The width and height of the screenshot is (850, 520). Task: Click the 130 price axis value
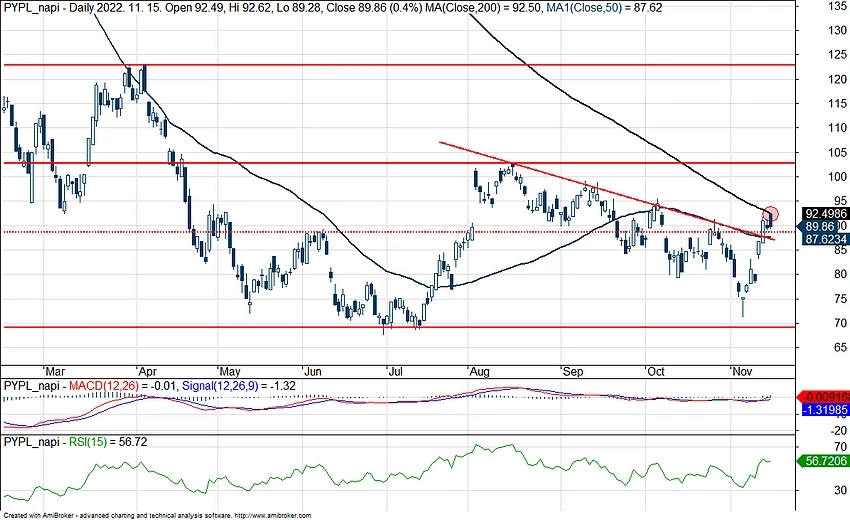[x=838, y=30]
